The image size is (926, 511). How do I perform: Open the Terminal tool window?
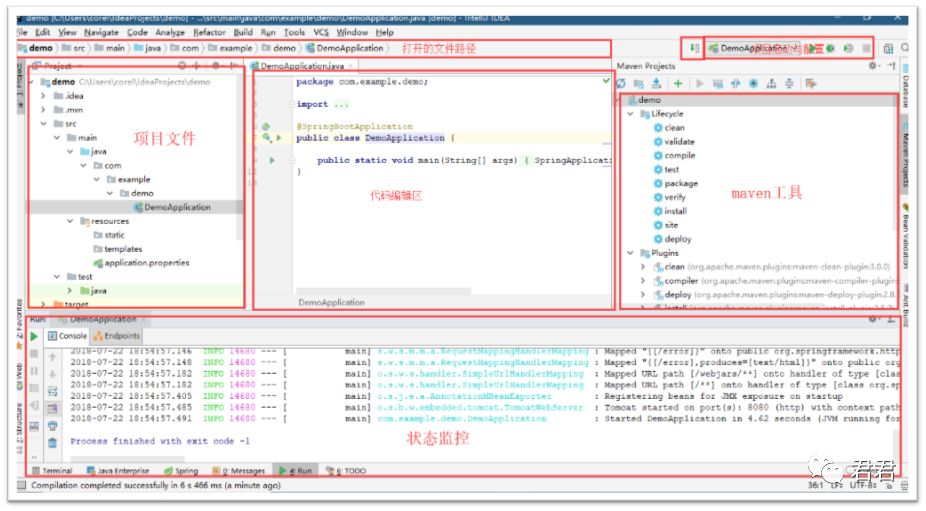[52, 471]
